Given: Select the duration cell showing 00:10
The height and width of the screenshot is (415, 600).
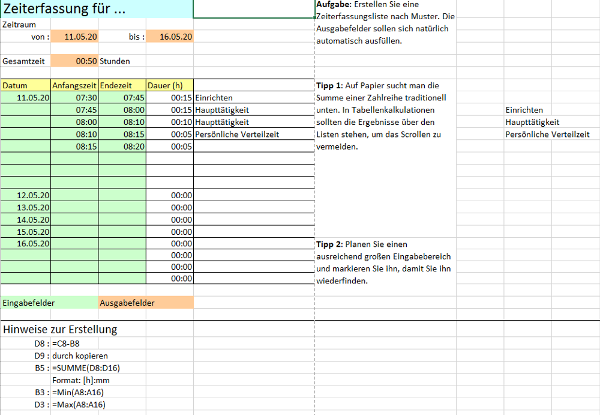Looking at the screenshot, I should (169, 122).
